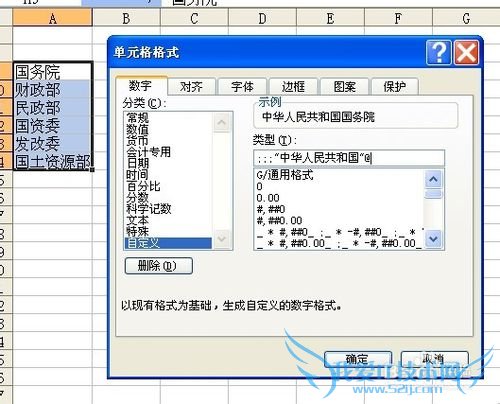Image resolution: width=500 pixels, height=404 pixels.
Task: Select column F header
Action: (x=398, y=18)
